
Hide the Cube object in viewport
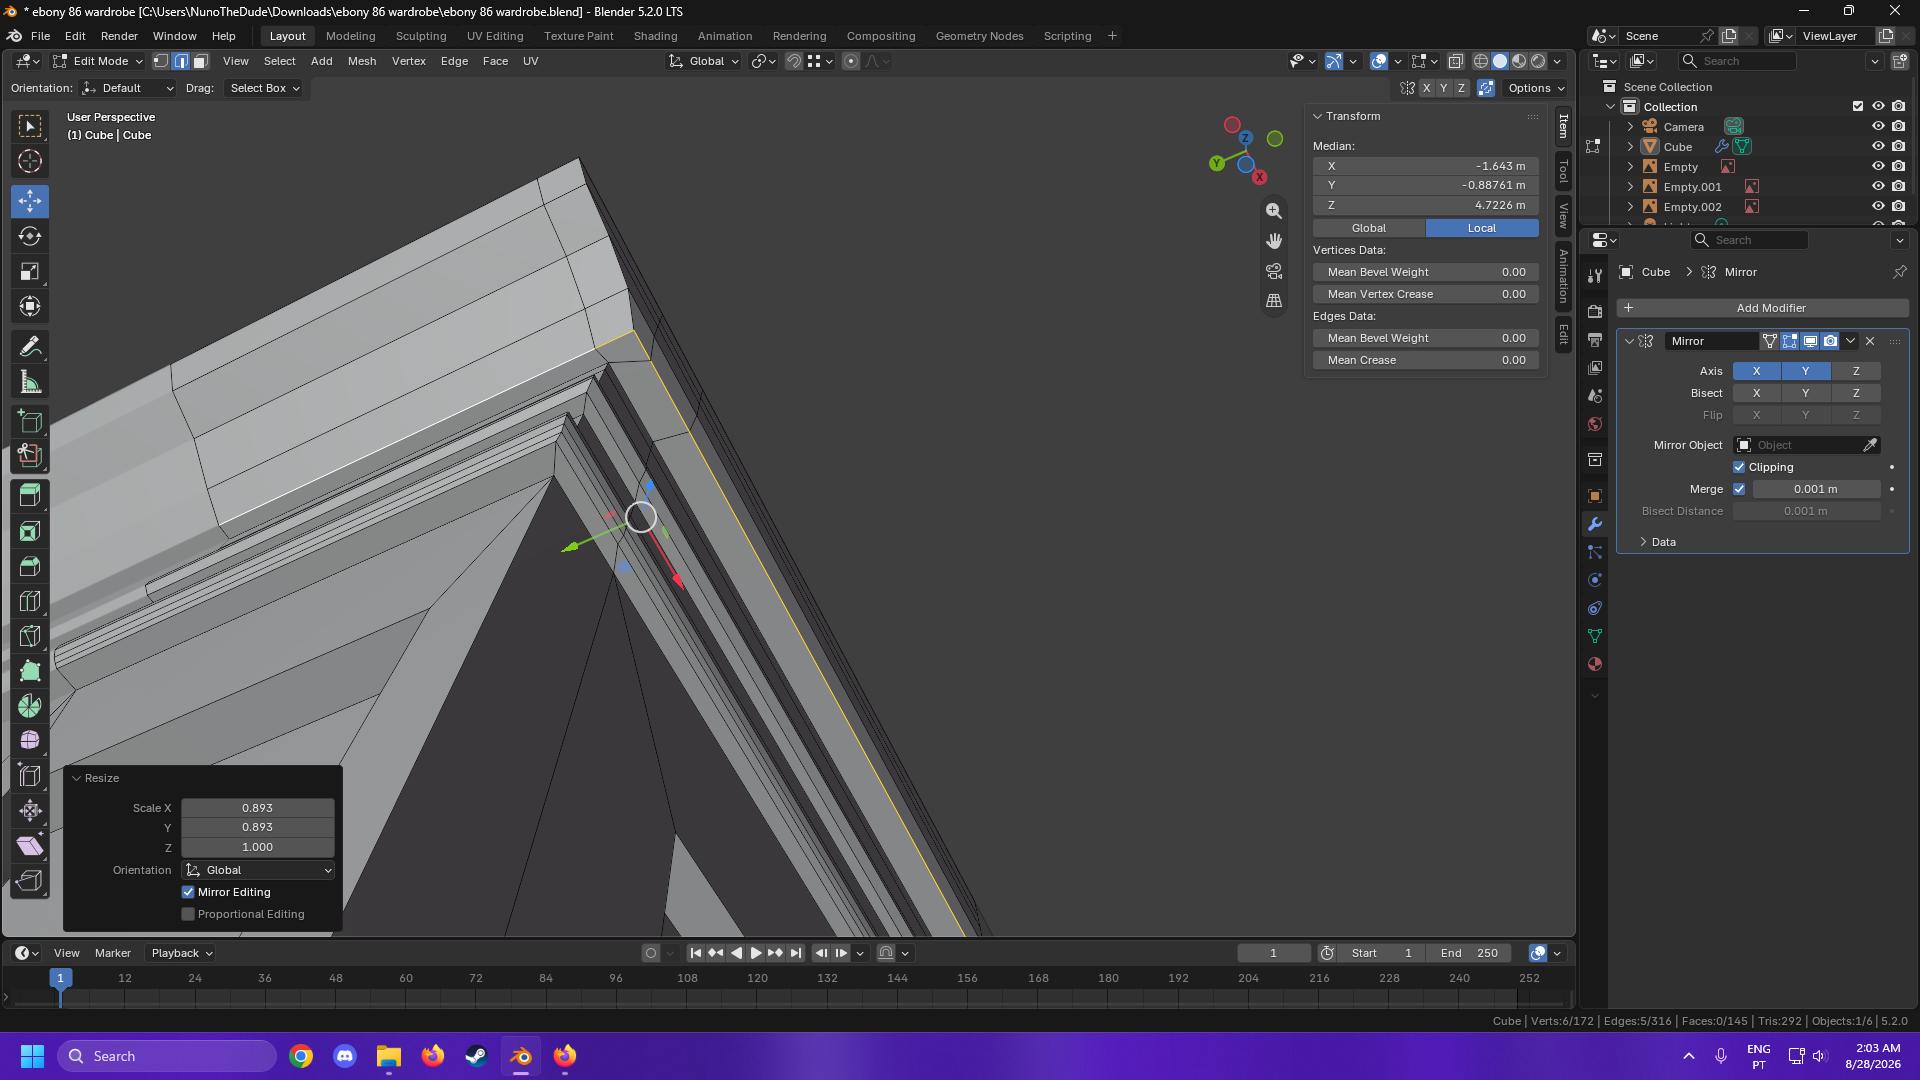[1878, 147]
